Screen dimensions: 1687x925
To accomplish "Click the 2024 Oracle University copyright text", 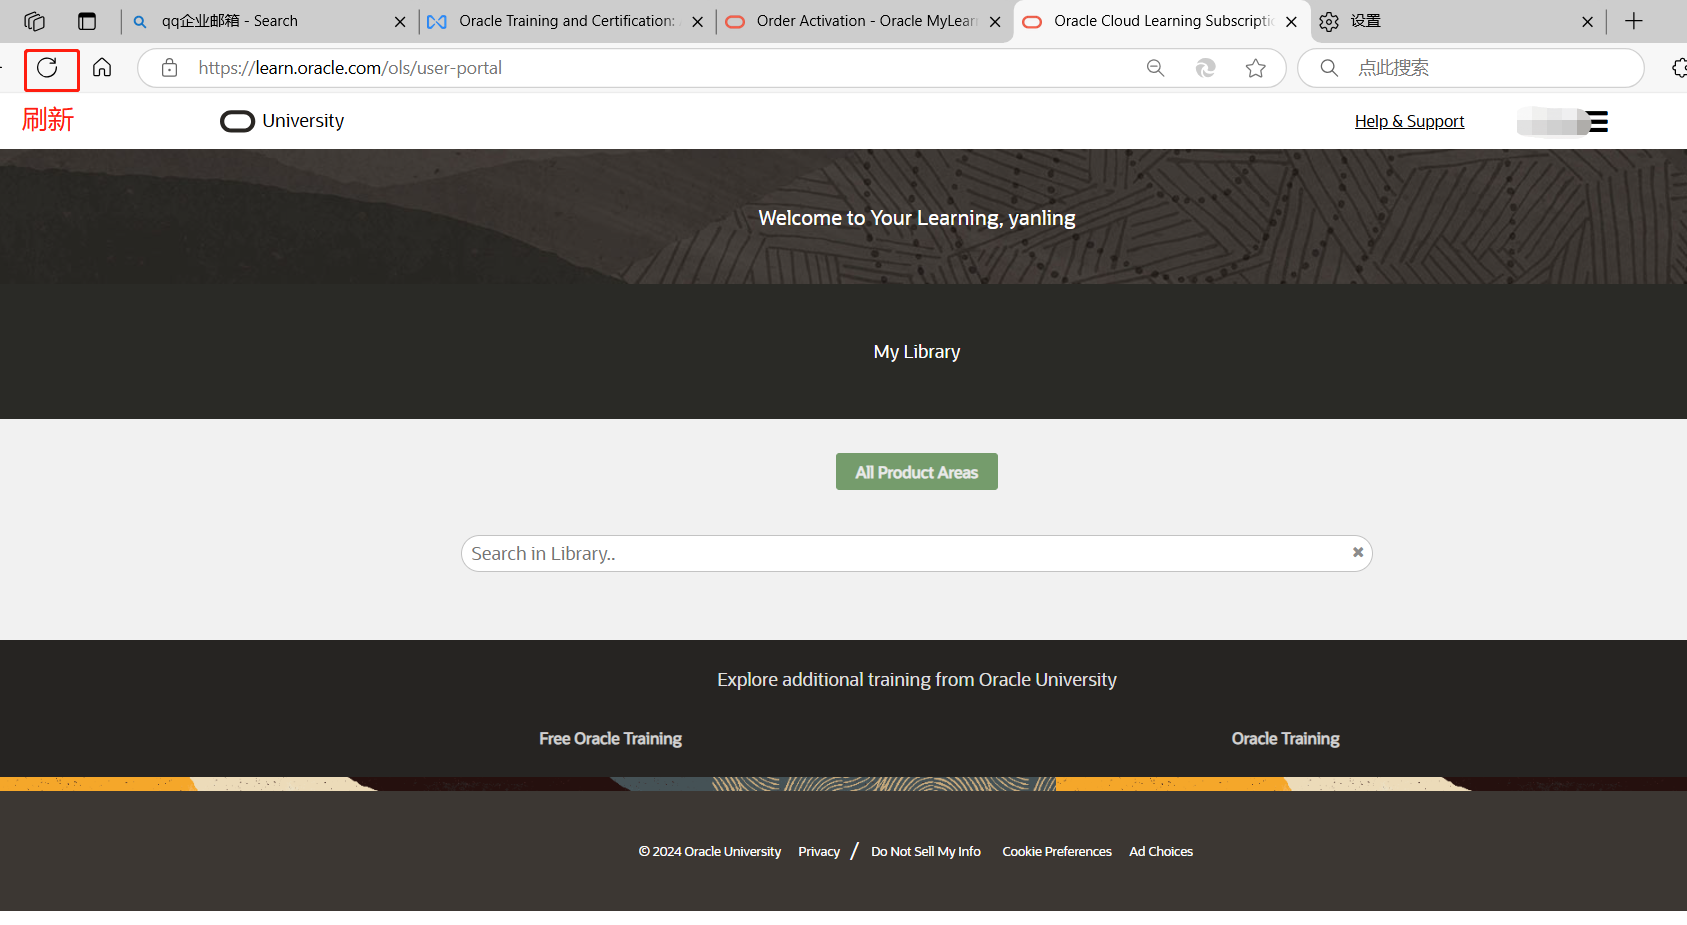I will tap(710, 852).
